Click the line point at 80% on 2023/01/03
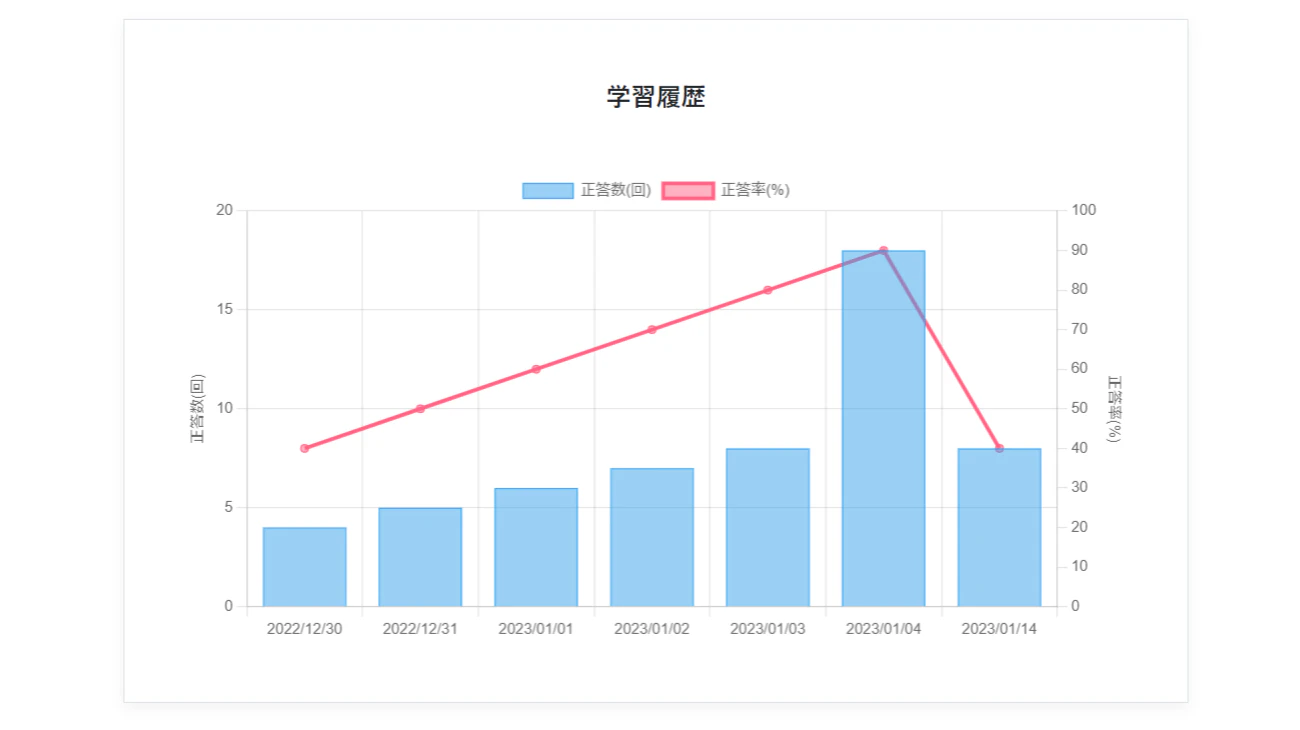This screenshot has height=730, width=1300. pos(768,290)
